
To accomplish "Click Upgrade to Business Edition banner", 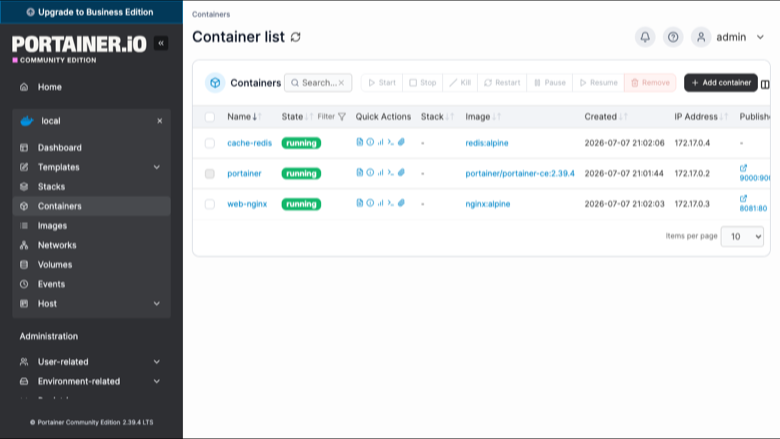I will [92, 12].
